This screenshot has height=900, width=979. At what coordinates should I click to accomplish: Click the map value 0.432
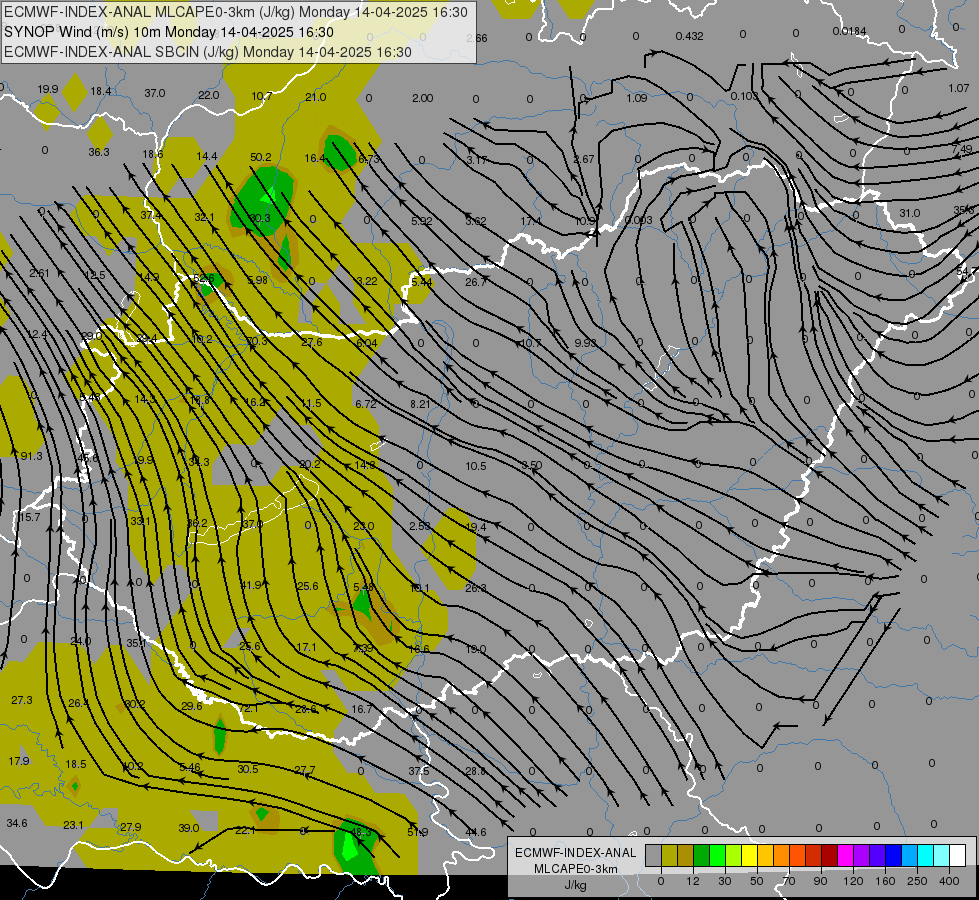689,36
